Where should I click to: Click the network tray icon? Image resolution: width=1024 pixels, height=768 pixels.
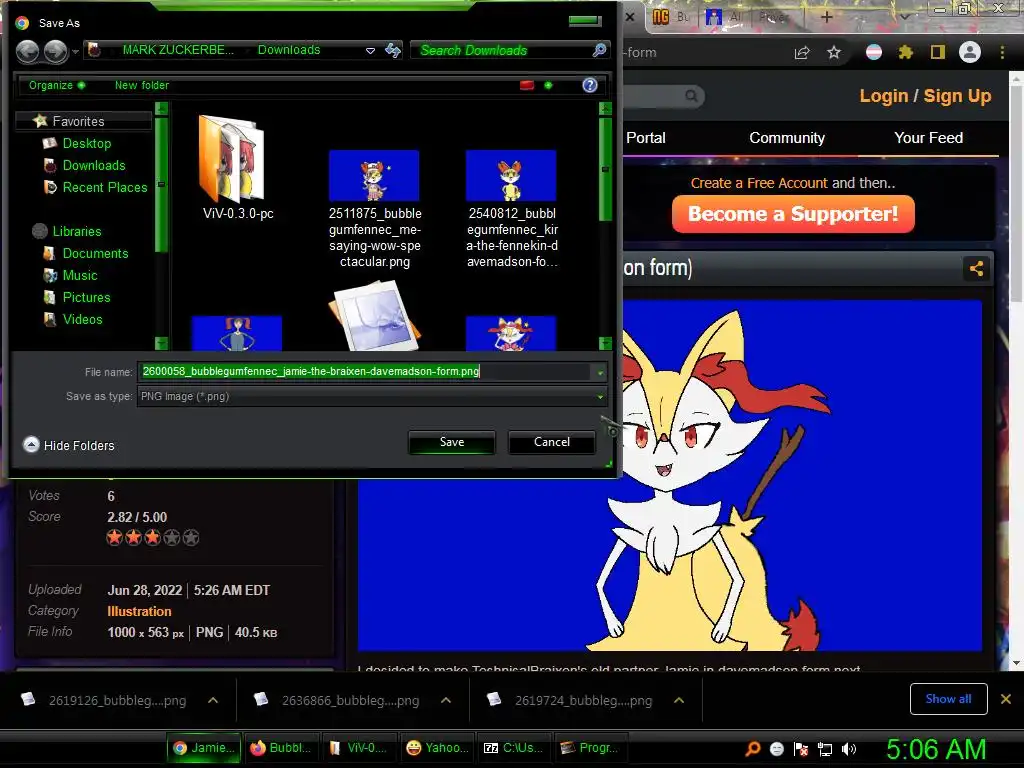825,749
